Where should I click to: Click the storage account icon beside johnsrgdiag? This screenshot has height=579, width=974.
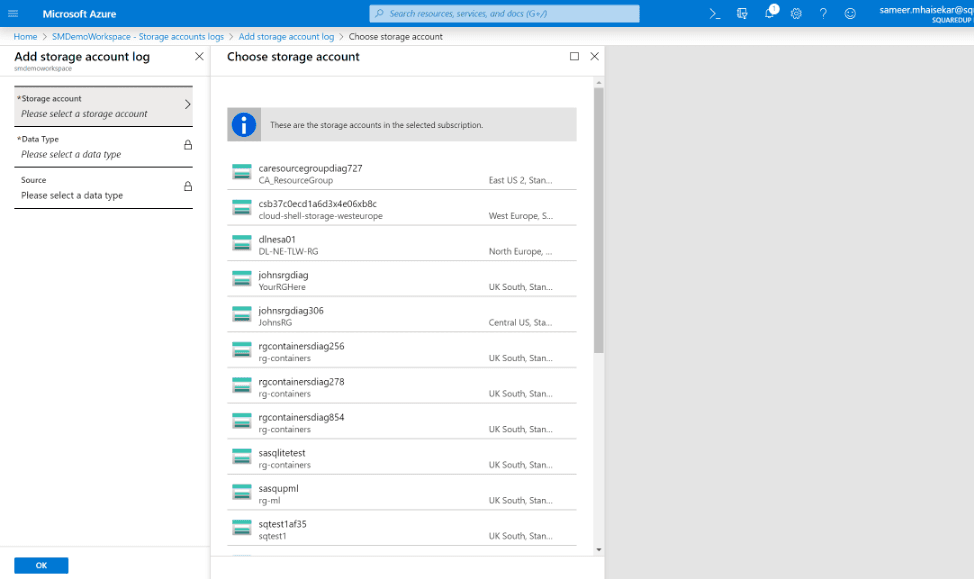click(241, 276)
